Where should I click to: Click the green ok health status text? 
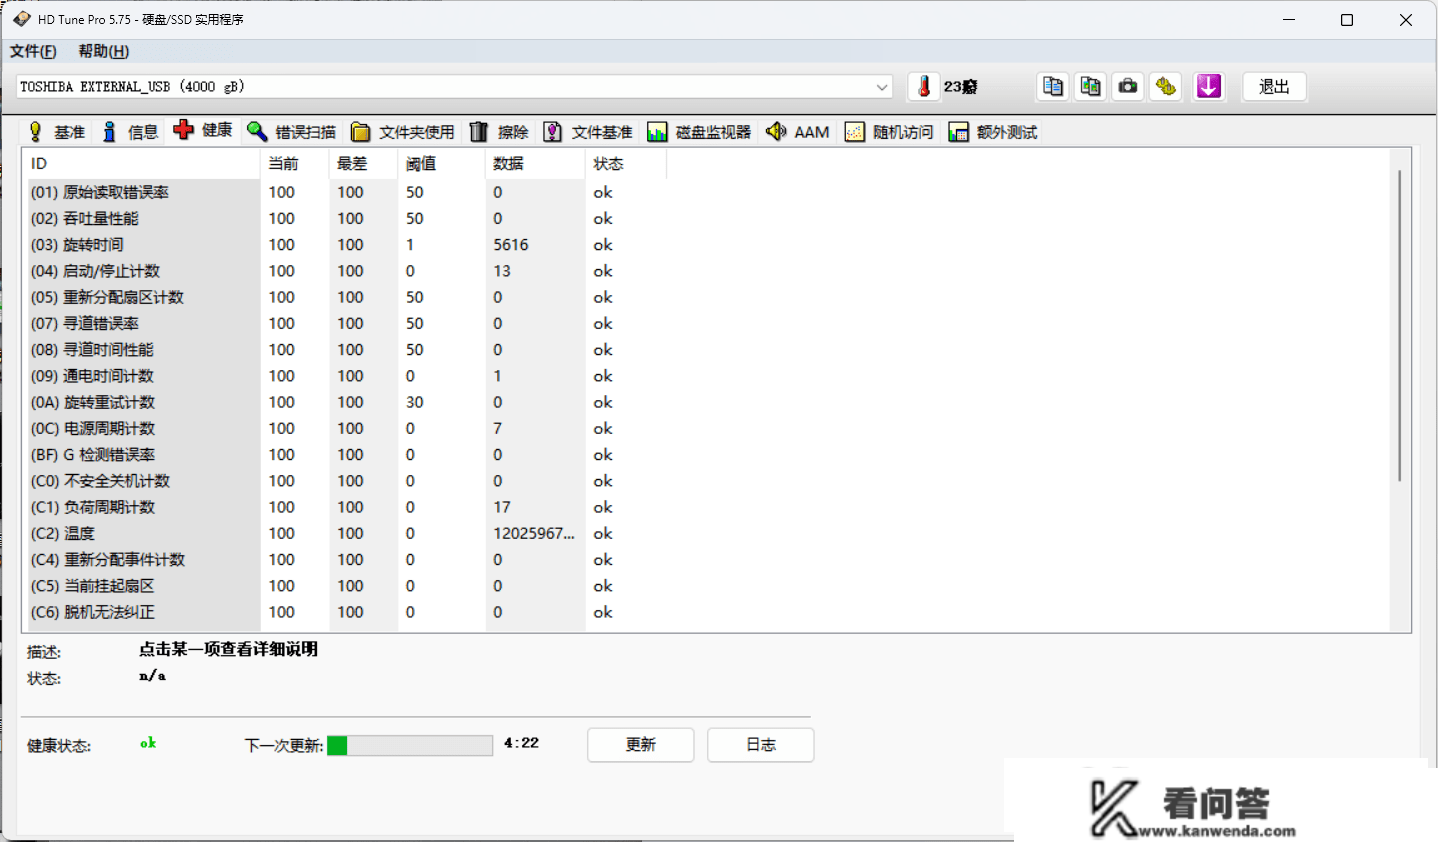pos(148,743)
